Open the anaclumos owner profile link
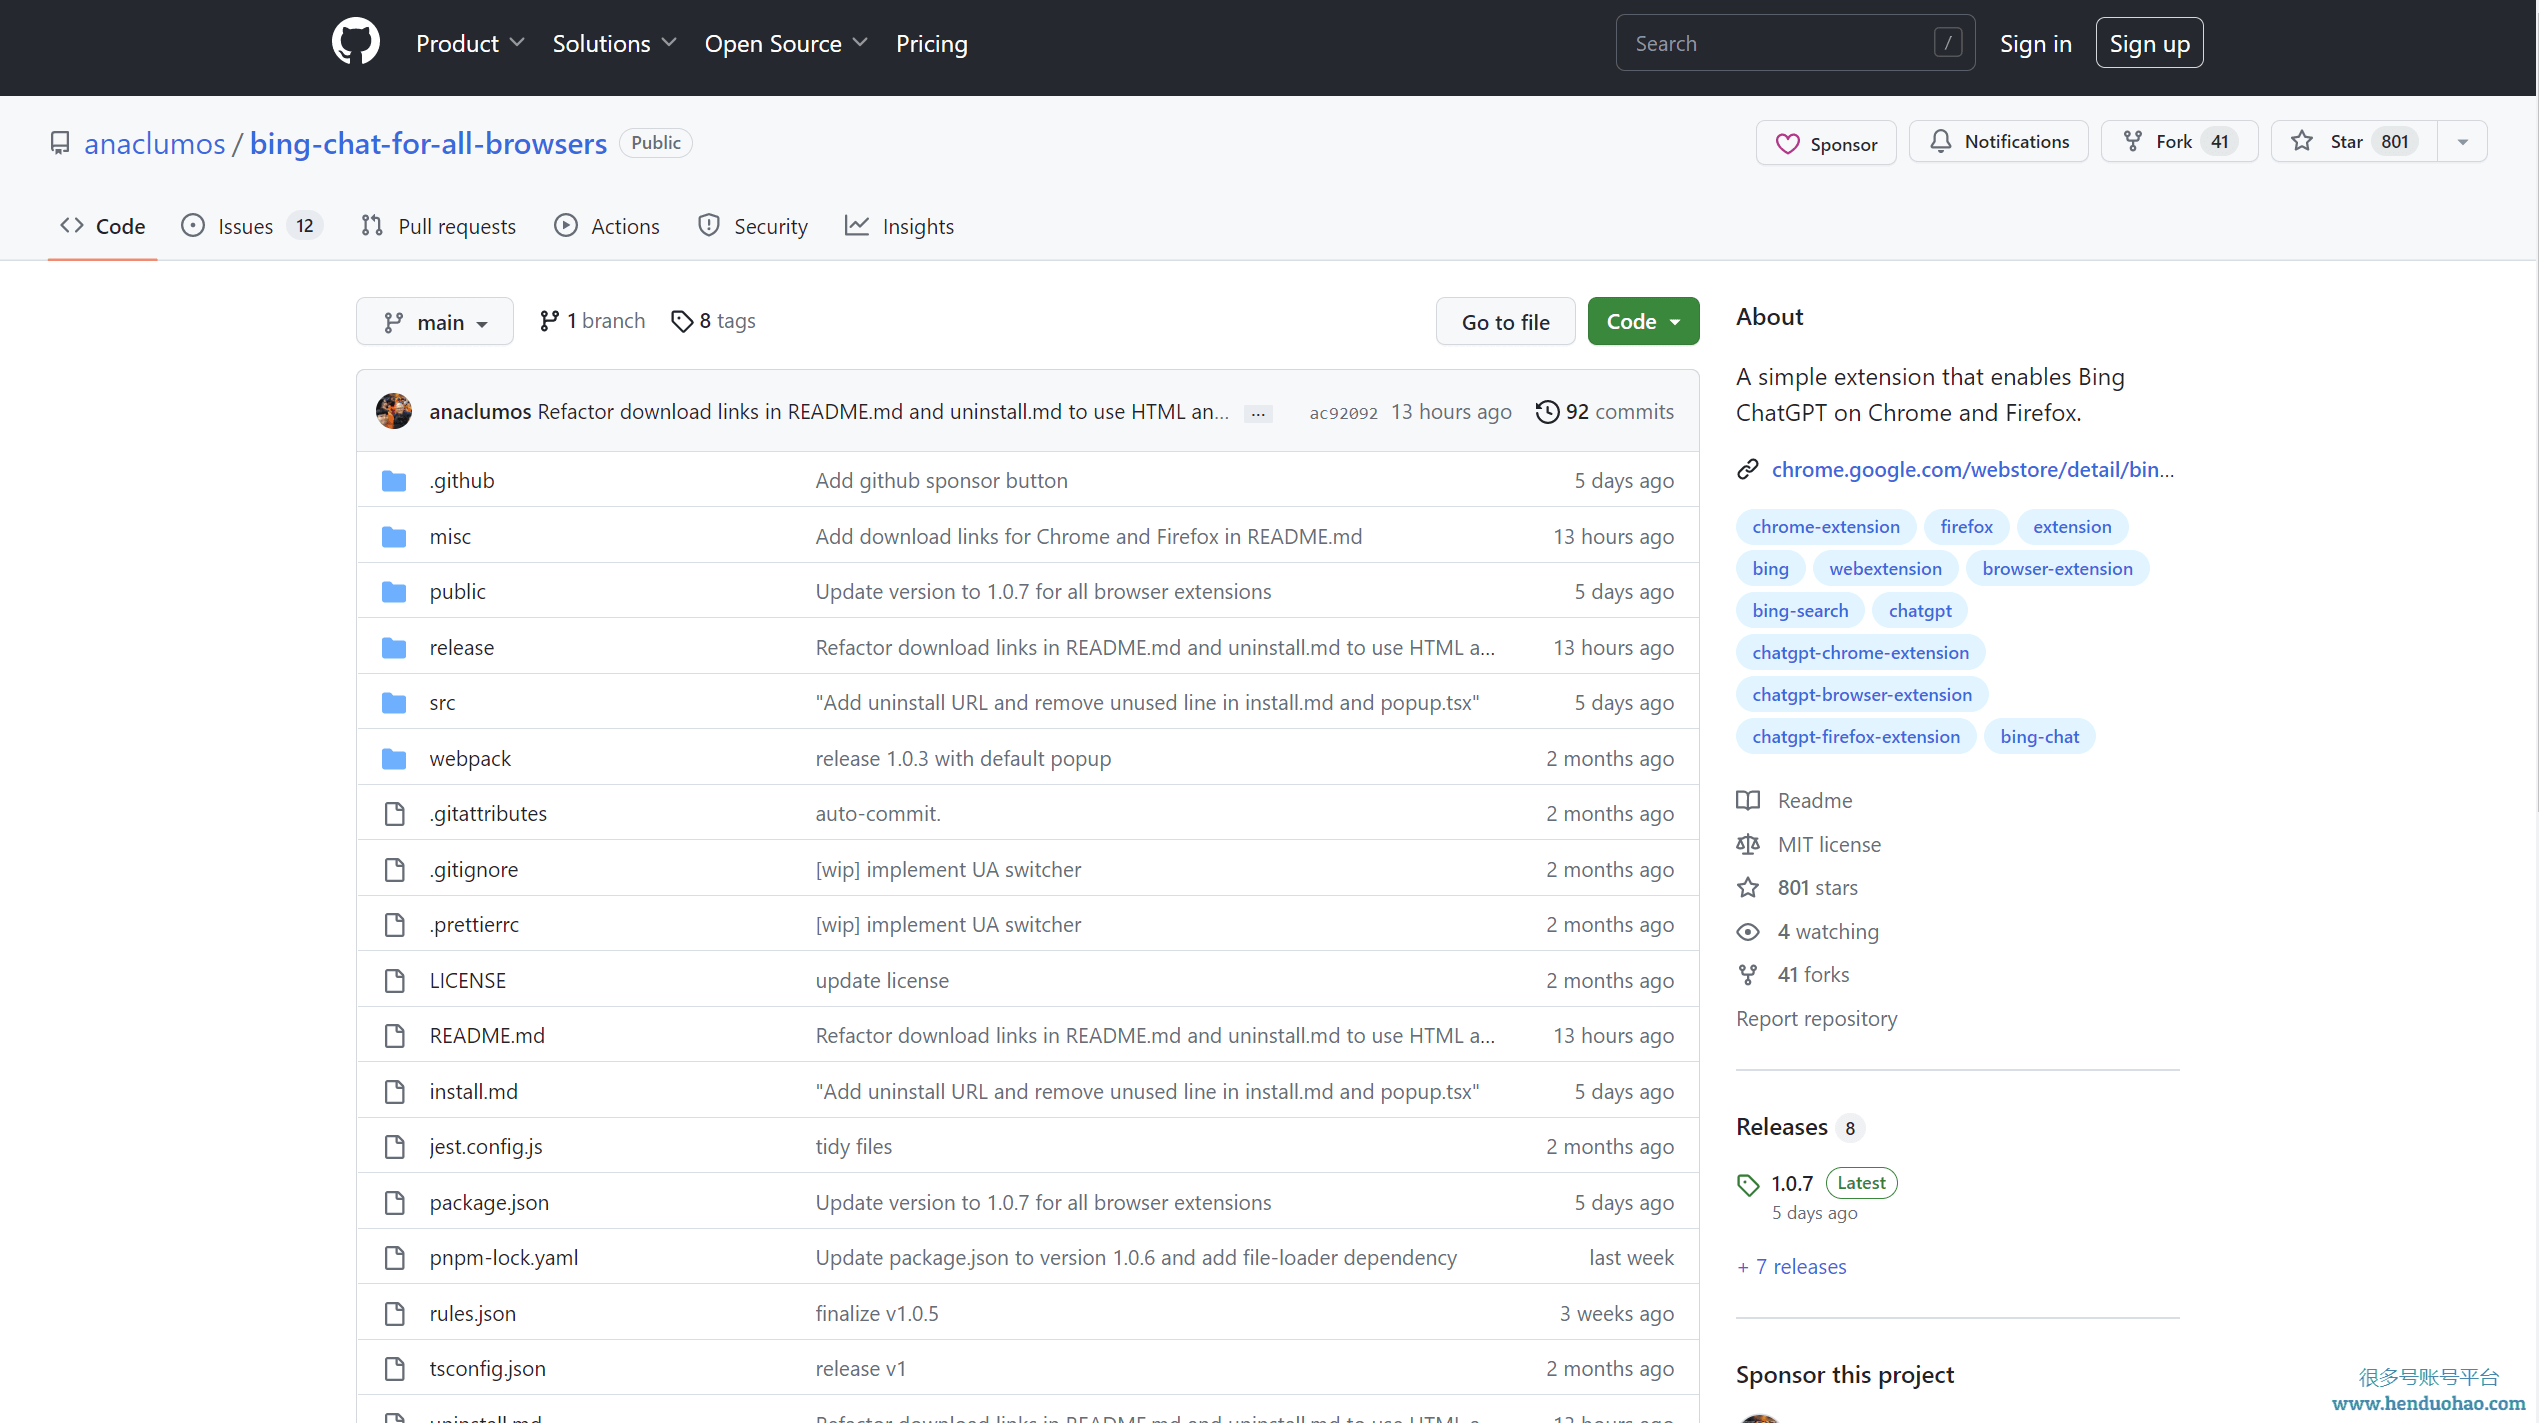This screenshot has width=2539, height=1423. click(155, 143)
